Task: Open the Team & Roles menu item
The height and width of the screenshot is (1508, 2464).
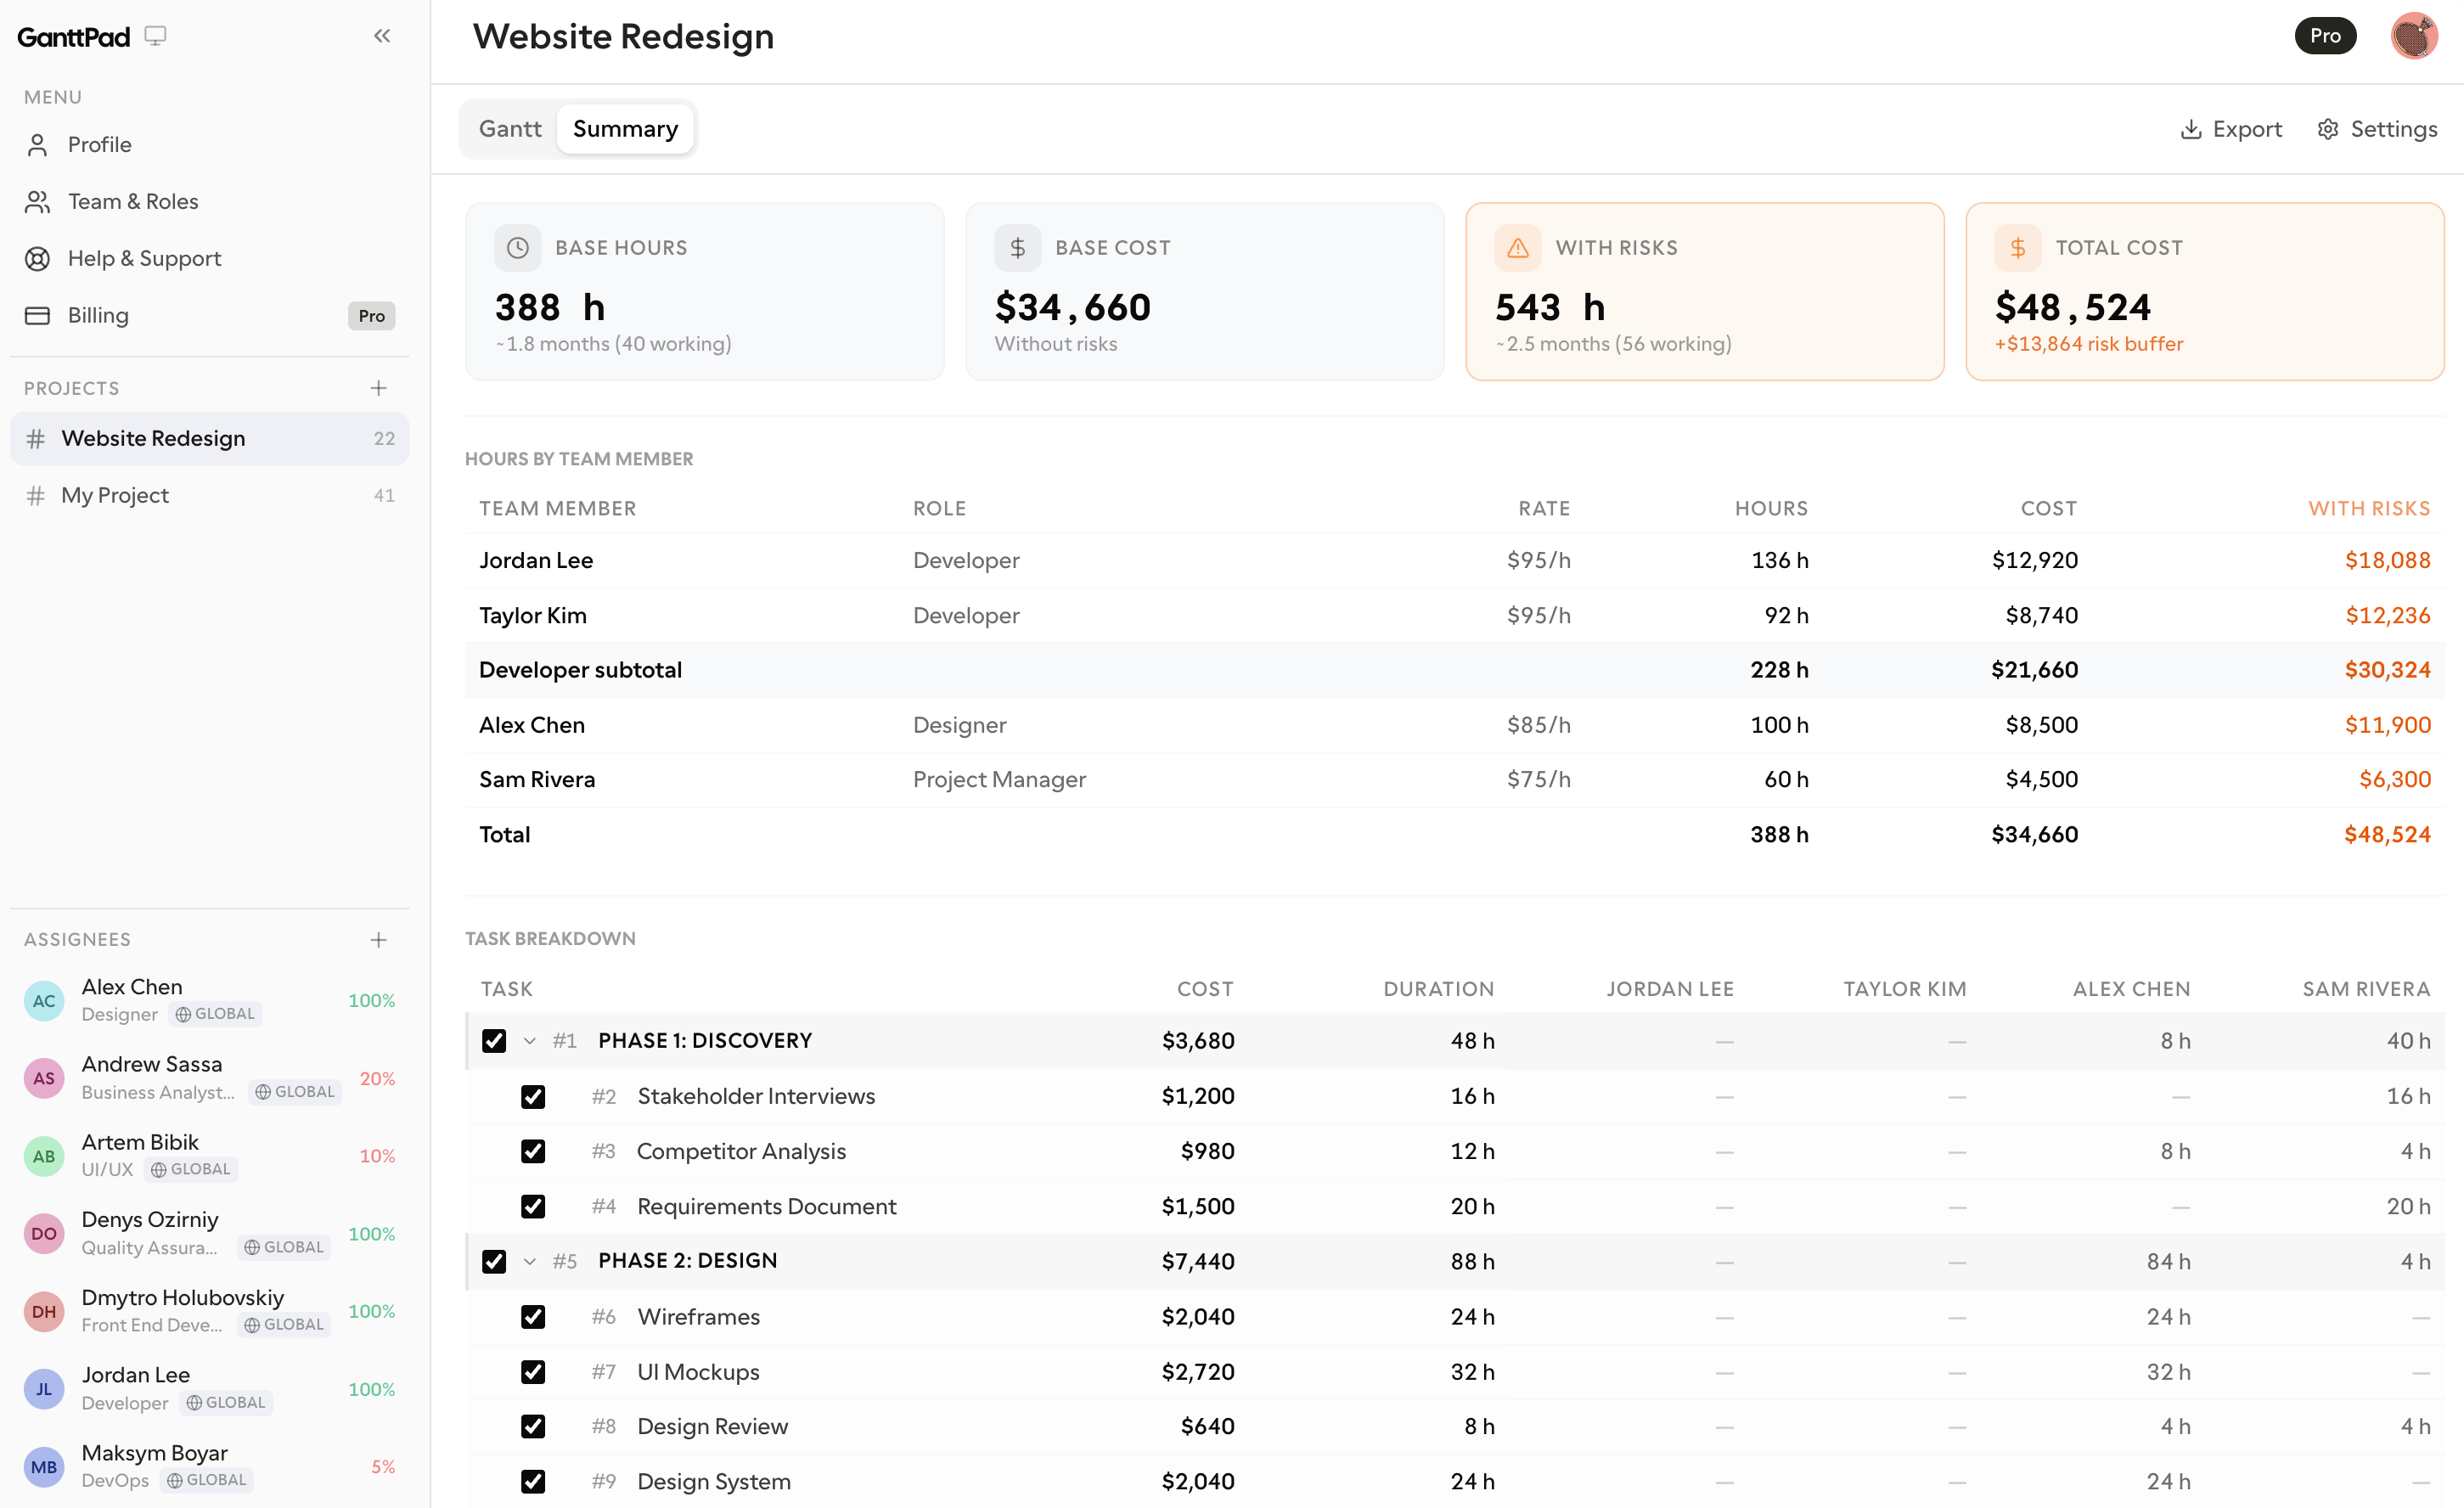Action: pyautogui.click(x=133, y=201)
